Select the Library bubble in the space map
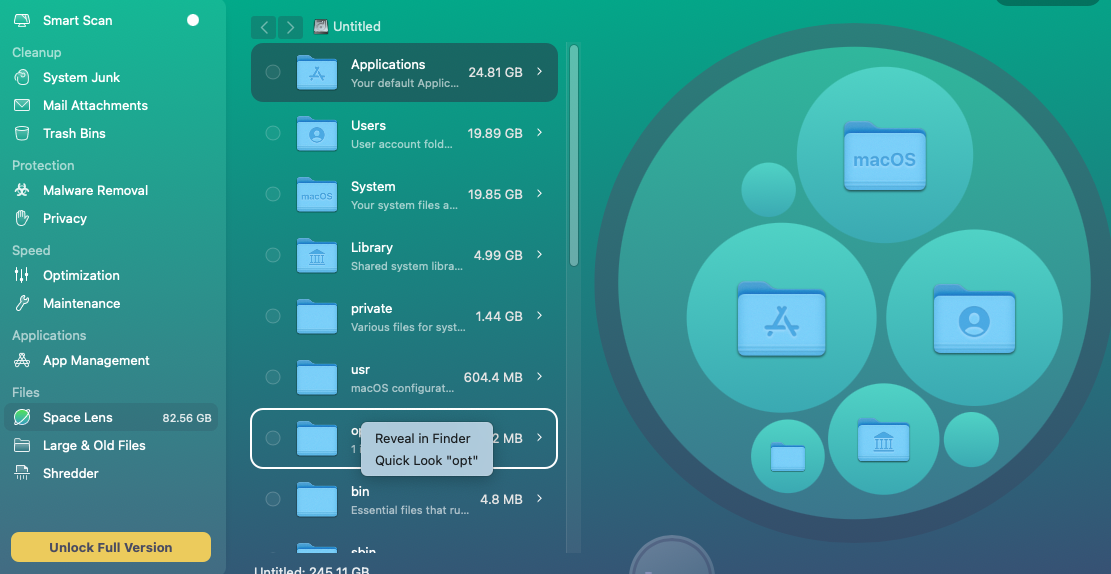This screenshot has height=574, width=1111. click(884, 439)
